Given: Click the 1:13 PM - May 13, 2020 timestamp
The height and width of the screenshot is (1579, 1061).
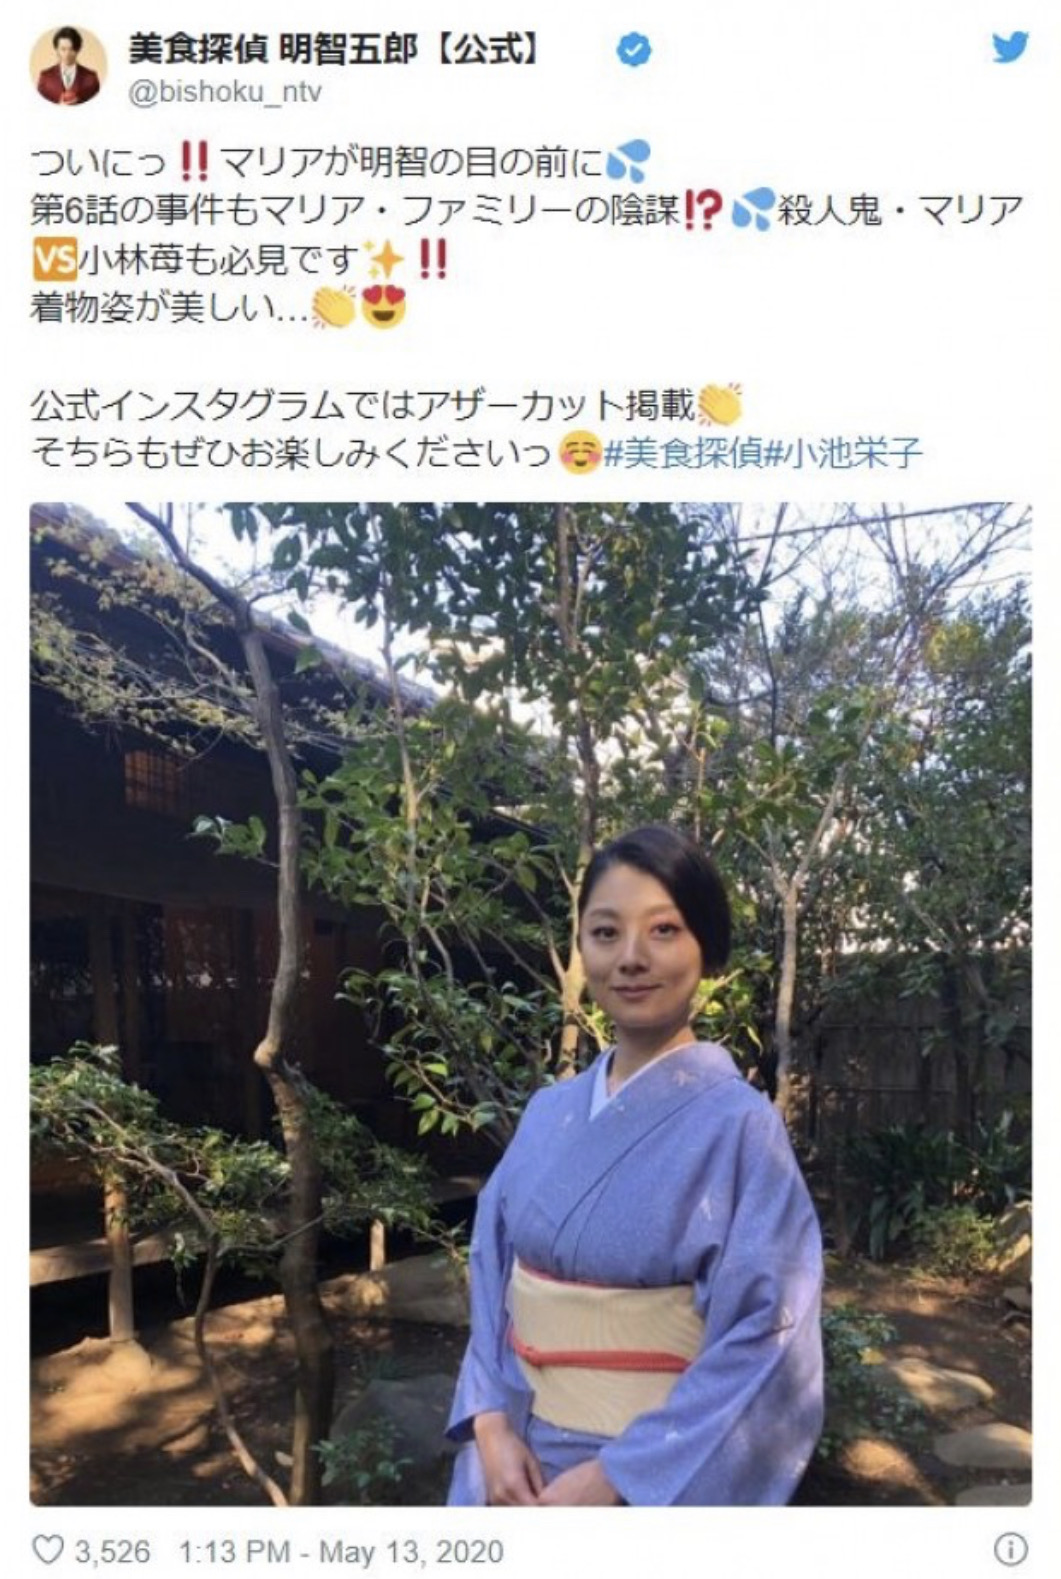Looking at the screenshot, I should click(x=341, y=1551).
